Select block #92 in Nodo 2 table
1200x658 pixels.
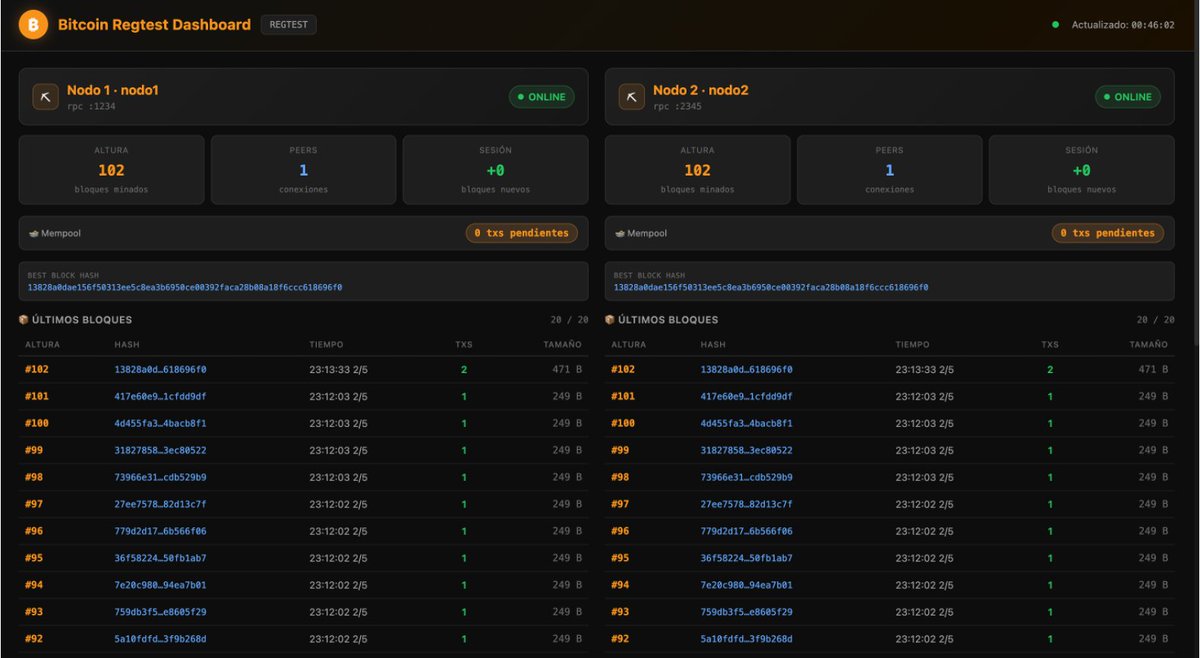(x=620, y=638)
